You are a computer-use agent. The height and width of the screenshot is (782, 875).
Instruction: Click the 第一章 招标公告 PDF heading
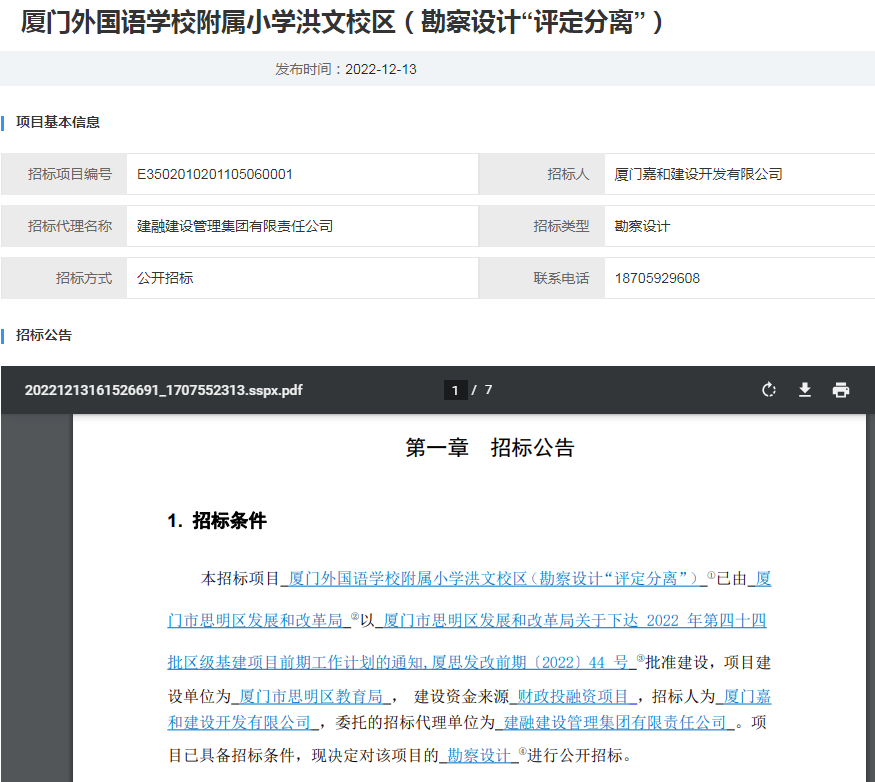[x=490, y=448]
